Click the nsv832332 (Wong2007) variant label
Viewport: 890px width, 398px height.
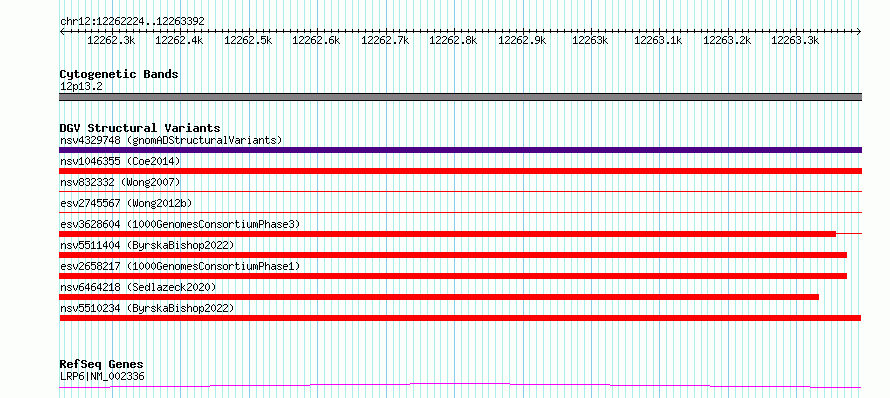[x=120, y=182]
